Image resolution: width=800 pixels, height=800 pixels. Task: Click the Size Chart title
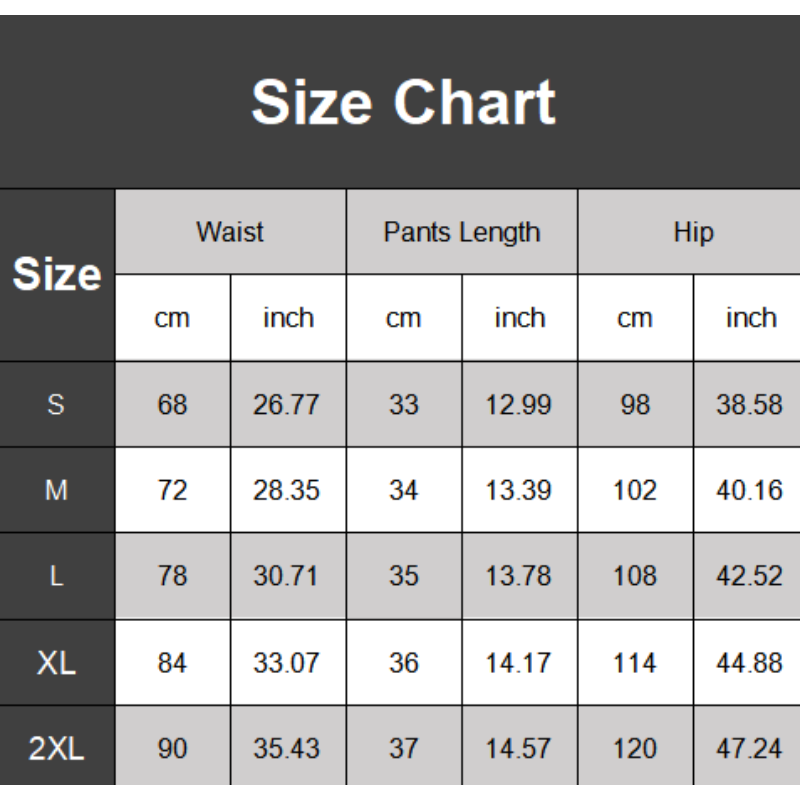(x=403, y=102)
